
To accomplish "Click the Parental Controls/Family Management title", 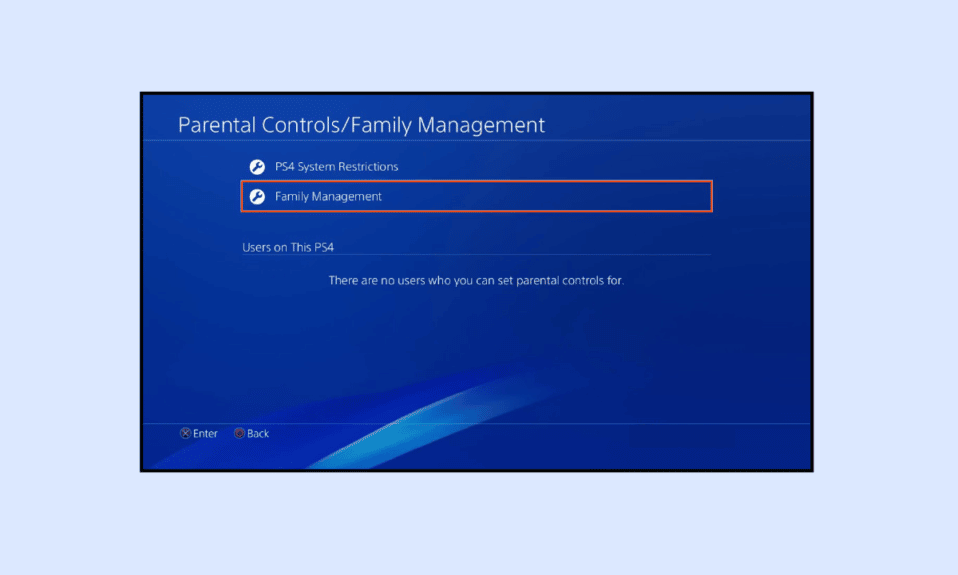I will (x=361, y=125).
